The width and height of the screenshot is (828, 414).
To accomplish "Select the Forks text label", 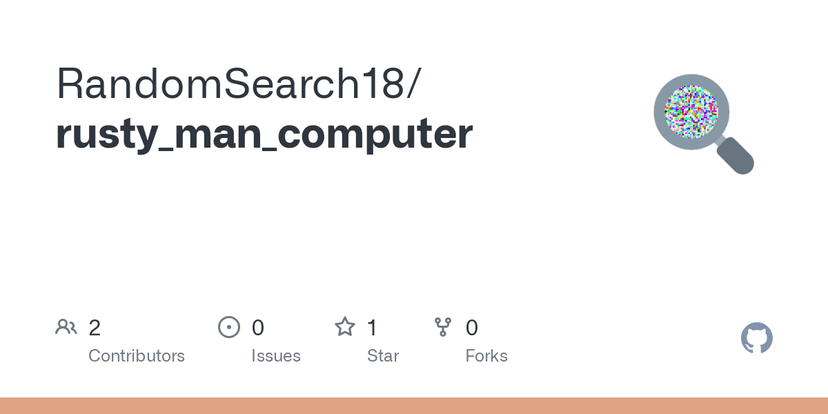I will coord(486,356).
